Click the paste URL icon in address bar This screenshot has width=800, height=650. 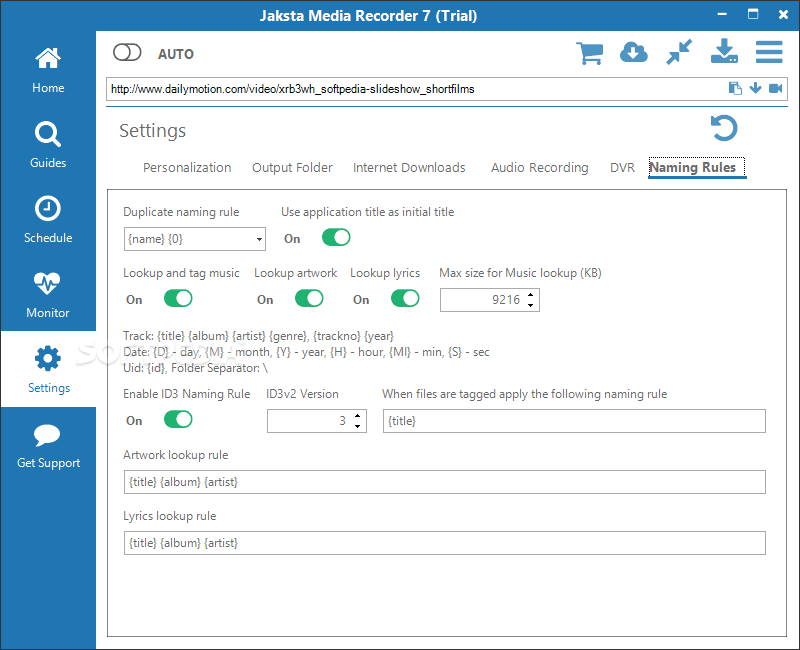click(735, 89)
